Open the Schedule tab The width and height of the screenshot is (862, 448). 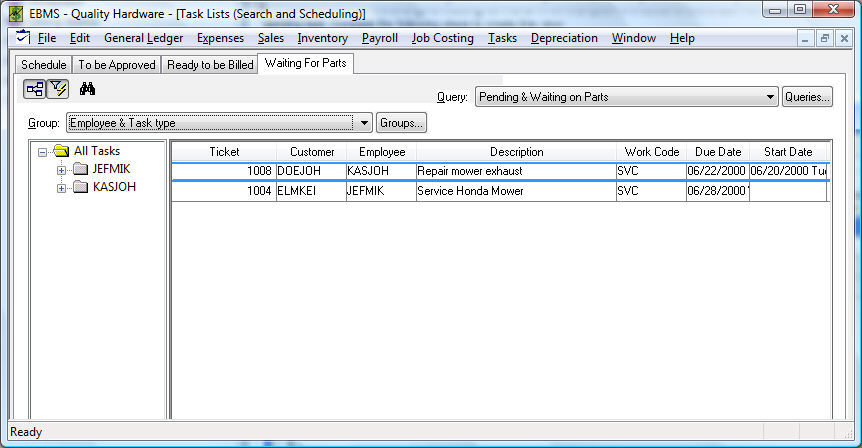(44, 65)
